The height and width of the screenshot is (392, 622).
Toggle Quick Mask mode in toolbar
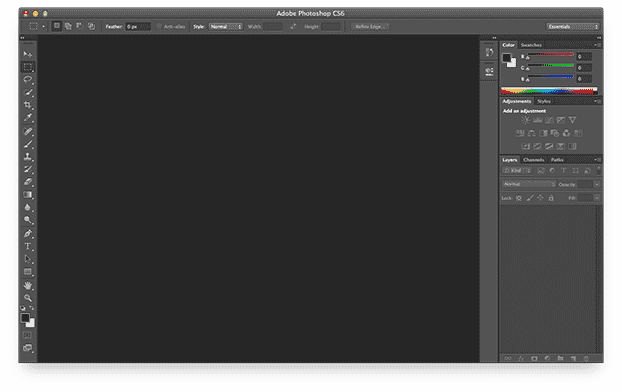27,335
